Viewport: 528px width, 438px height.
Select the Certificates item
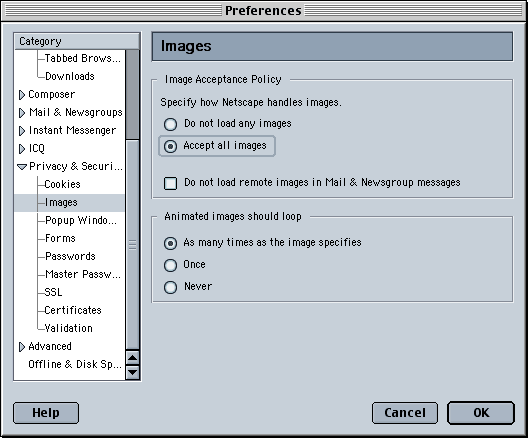pos(73,310)
